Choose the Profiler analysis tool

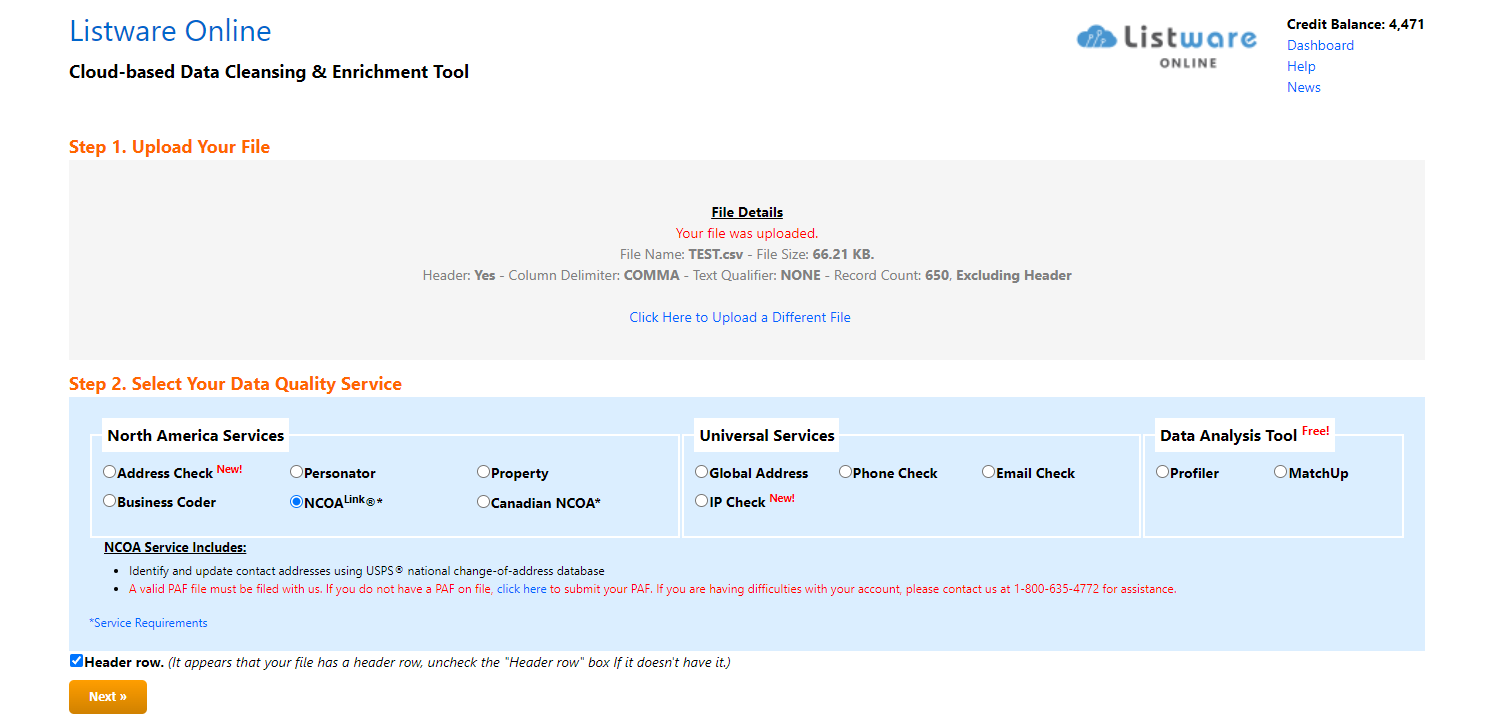pos(1163,472)
